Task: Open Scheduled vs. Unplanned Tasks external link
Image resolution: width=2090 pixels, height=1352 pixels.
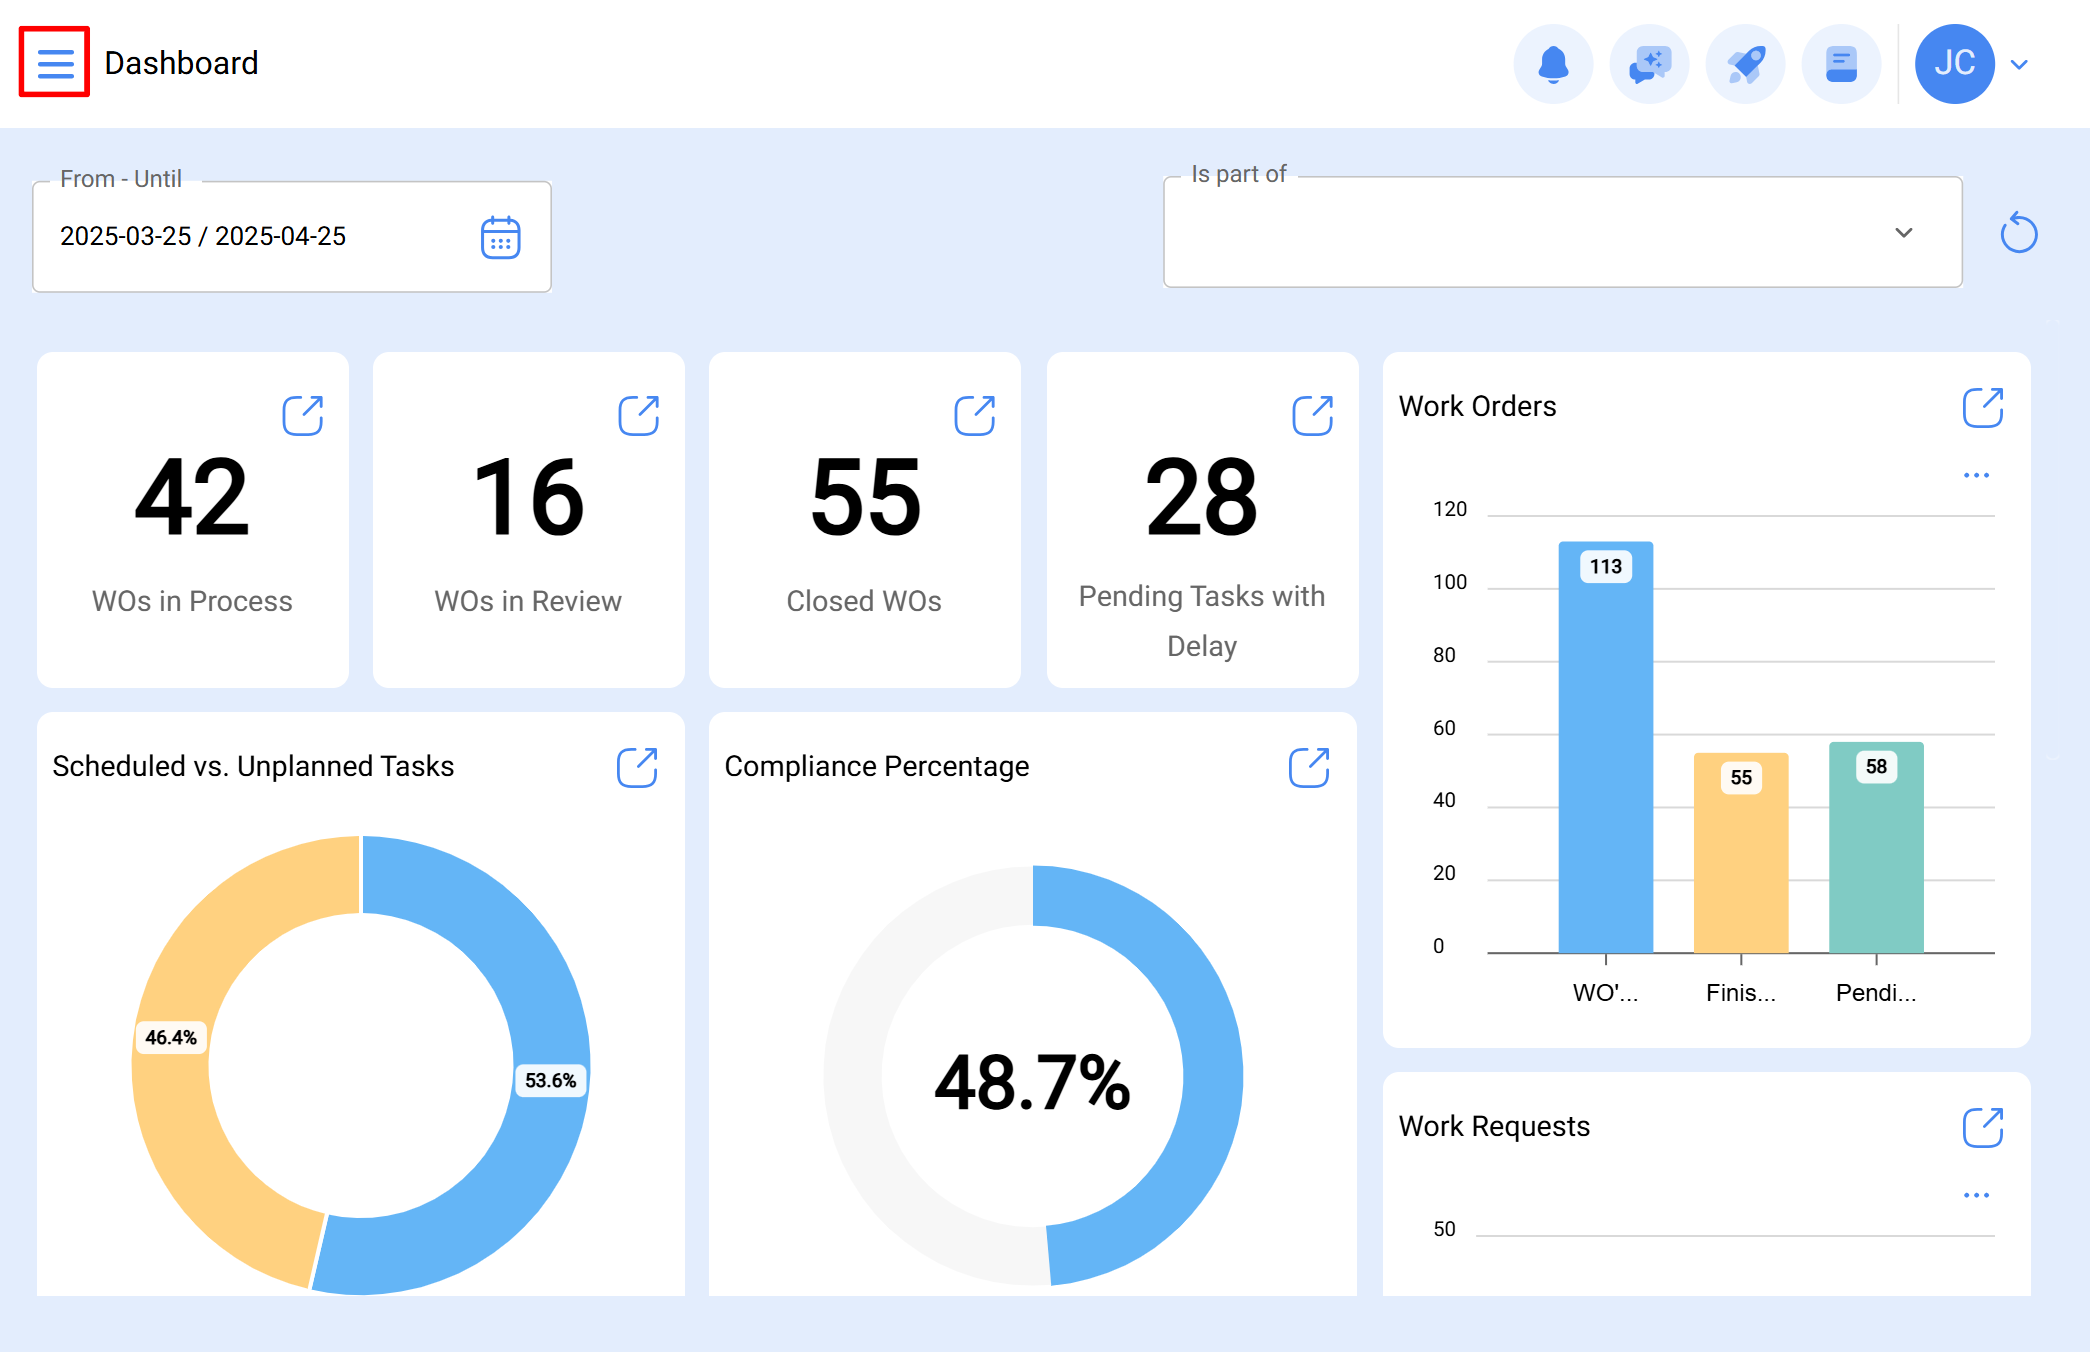Action: tap(639, 768)
